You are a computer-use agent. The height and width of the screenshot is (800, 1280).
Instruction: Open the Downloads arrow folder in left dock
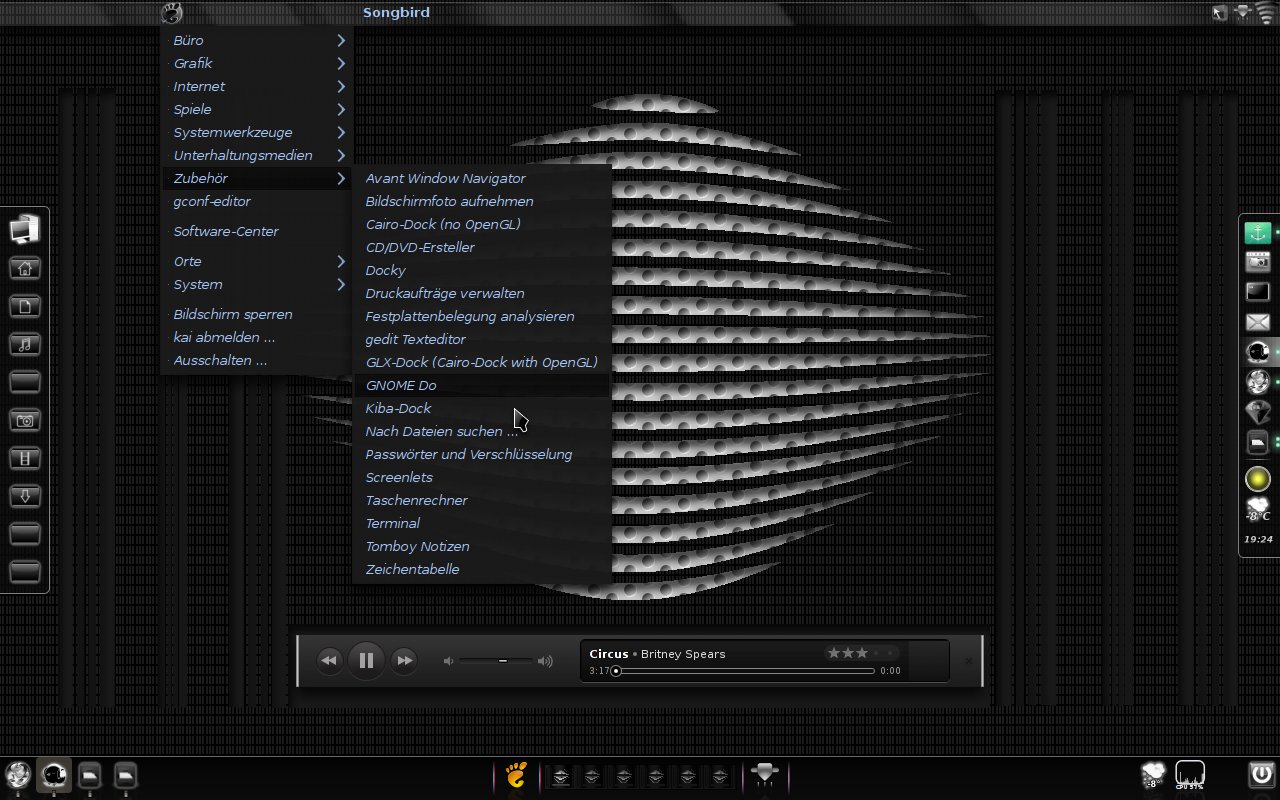point(25,496)
